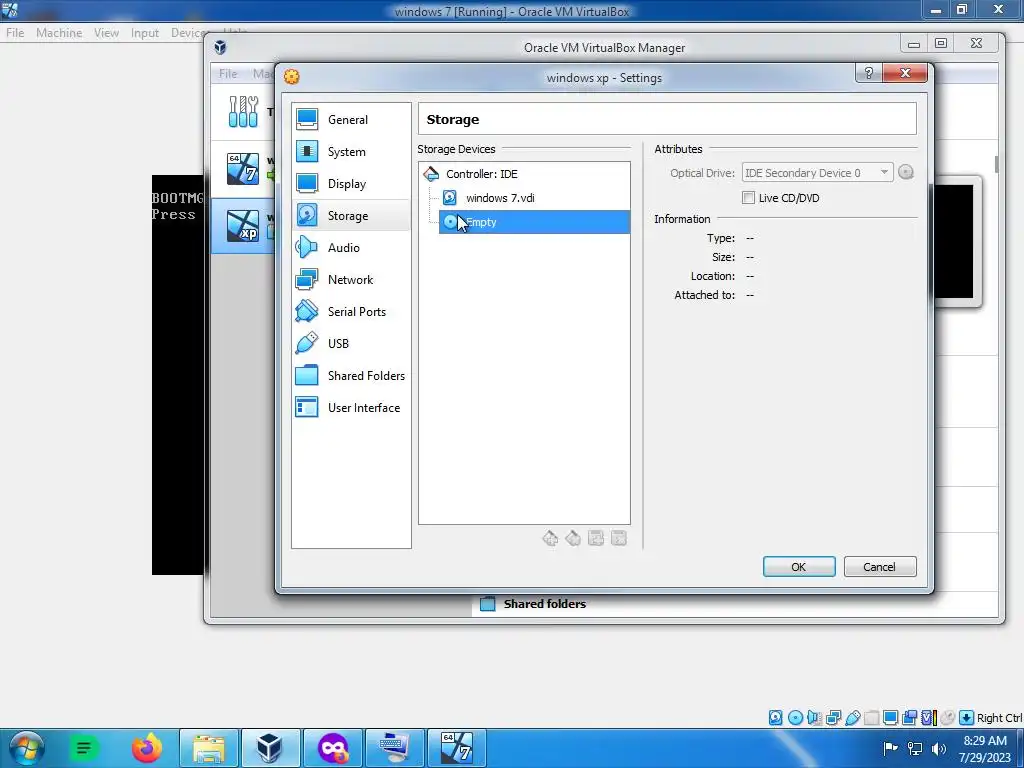
Task: Open Windows Explorer from taskbar
Action: tap(209, 748)
